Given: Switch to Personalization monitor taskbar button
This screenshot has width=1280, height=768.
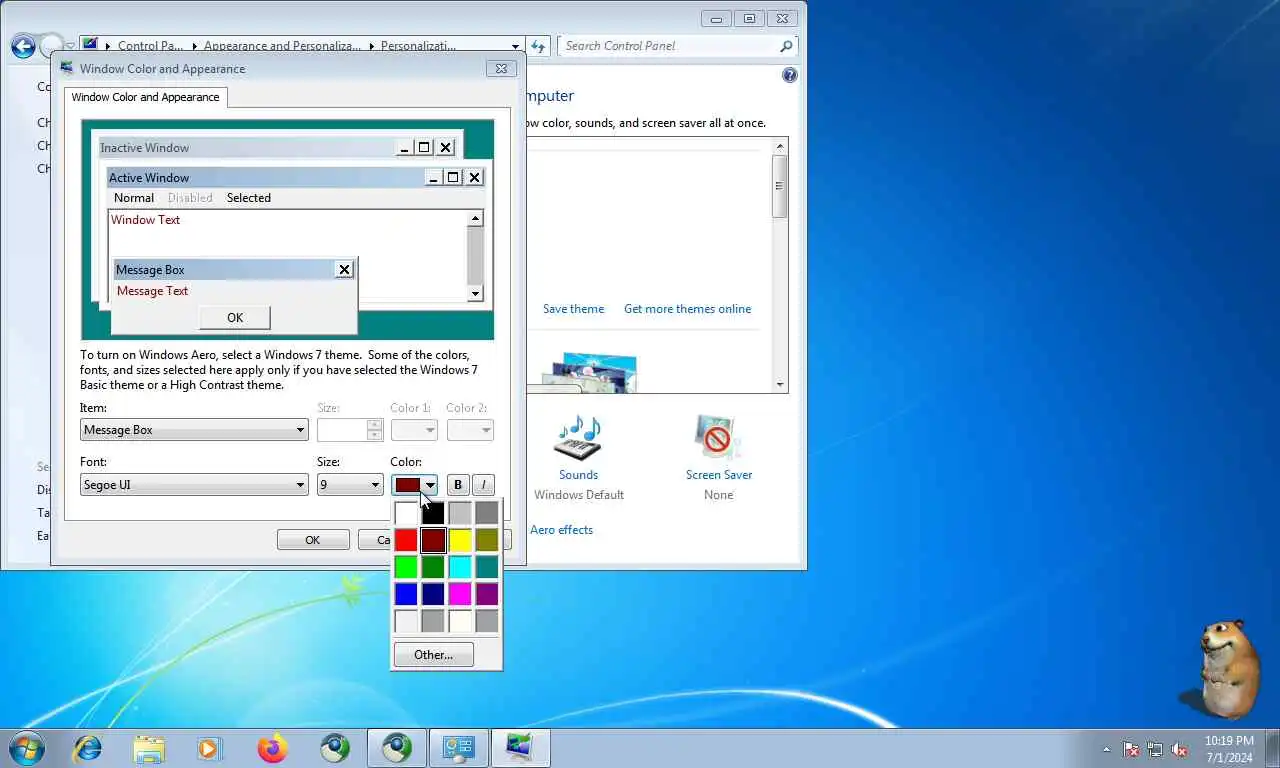Looking at the screenshot, I should [520, 748].
